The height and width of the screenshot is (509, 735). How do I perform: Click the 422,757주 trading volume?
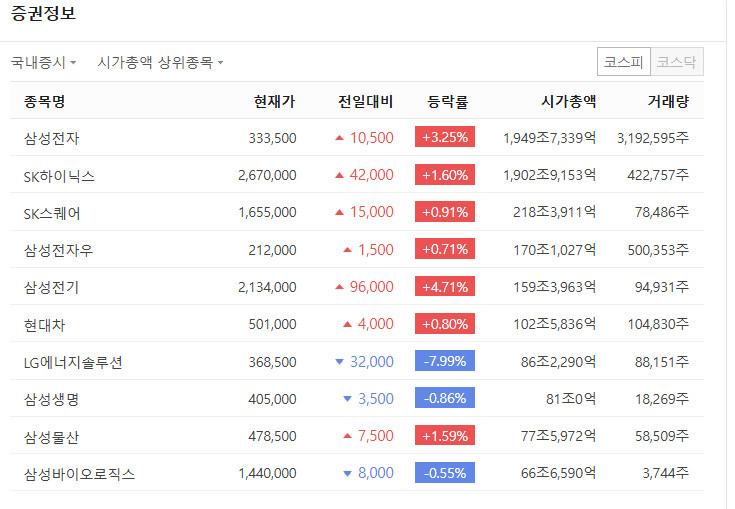(658, 175)
